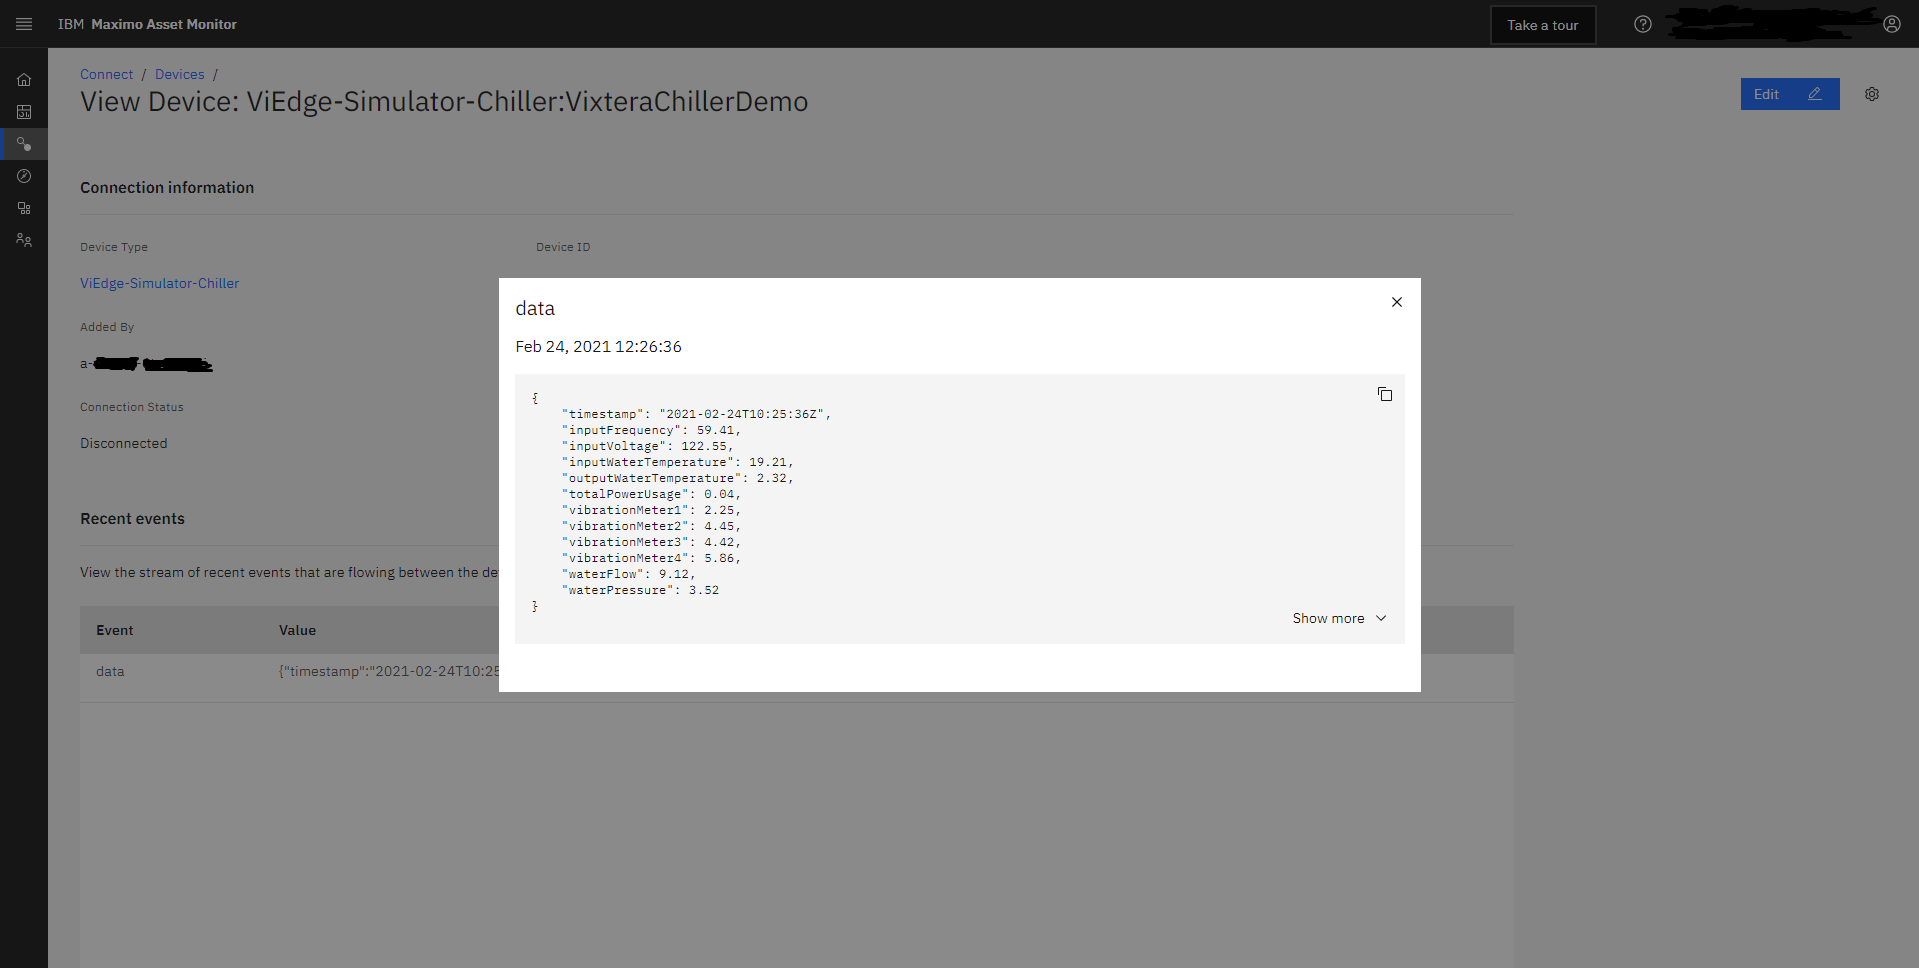The image size is (1919, 968).
Task: Click IBM Maximo Asset Monitor title
Action: pyautogui.click(x=147, y=24)
